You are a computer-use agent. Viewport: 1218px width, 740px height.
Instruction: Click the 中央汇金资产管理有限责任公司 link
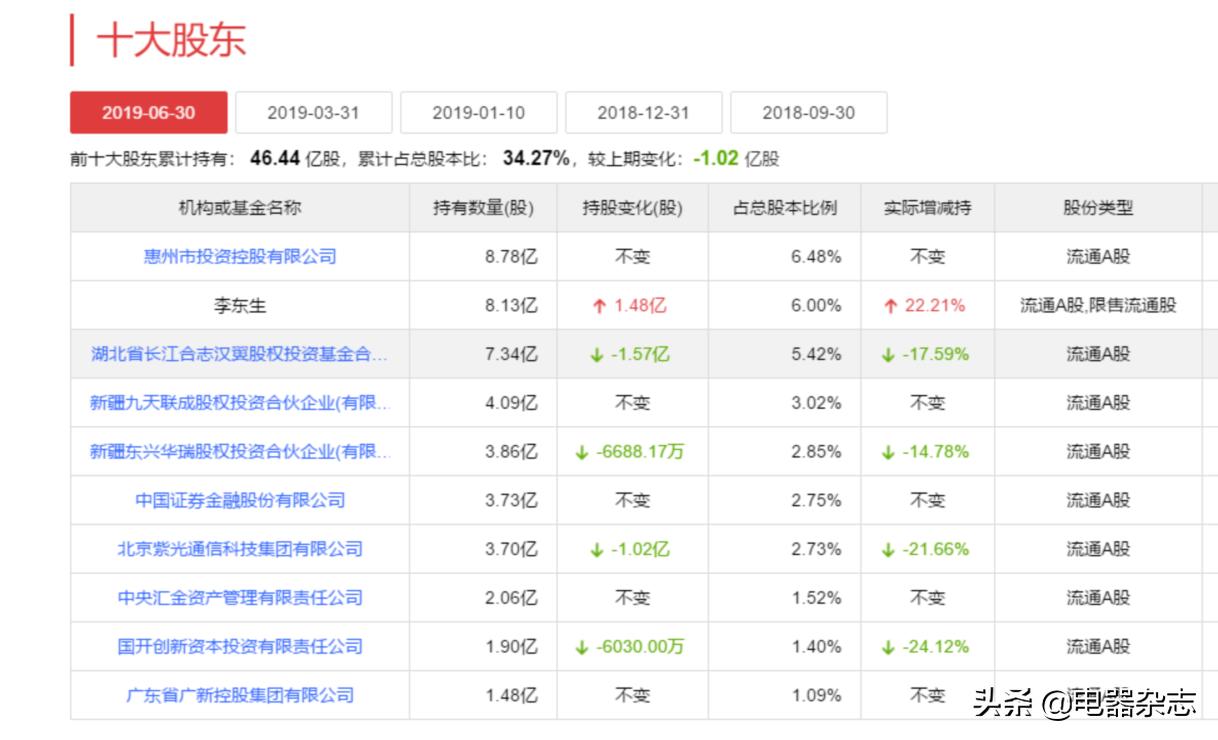[x=242, y=597]
